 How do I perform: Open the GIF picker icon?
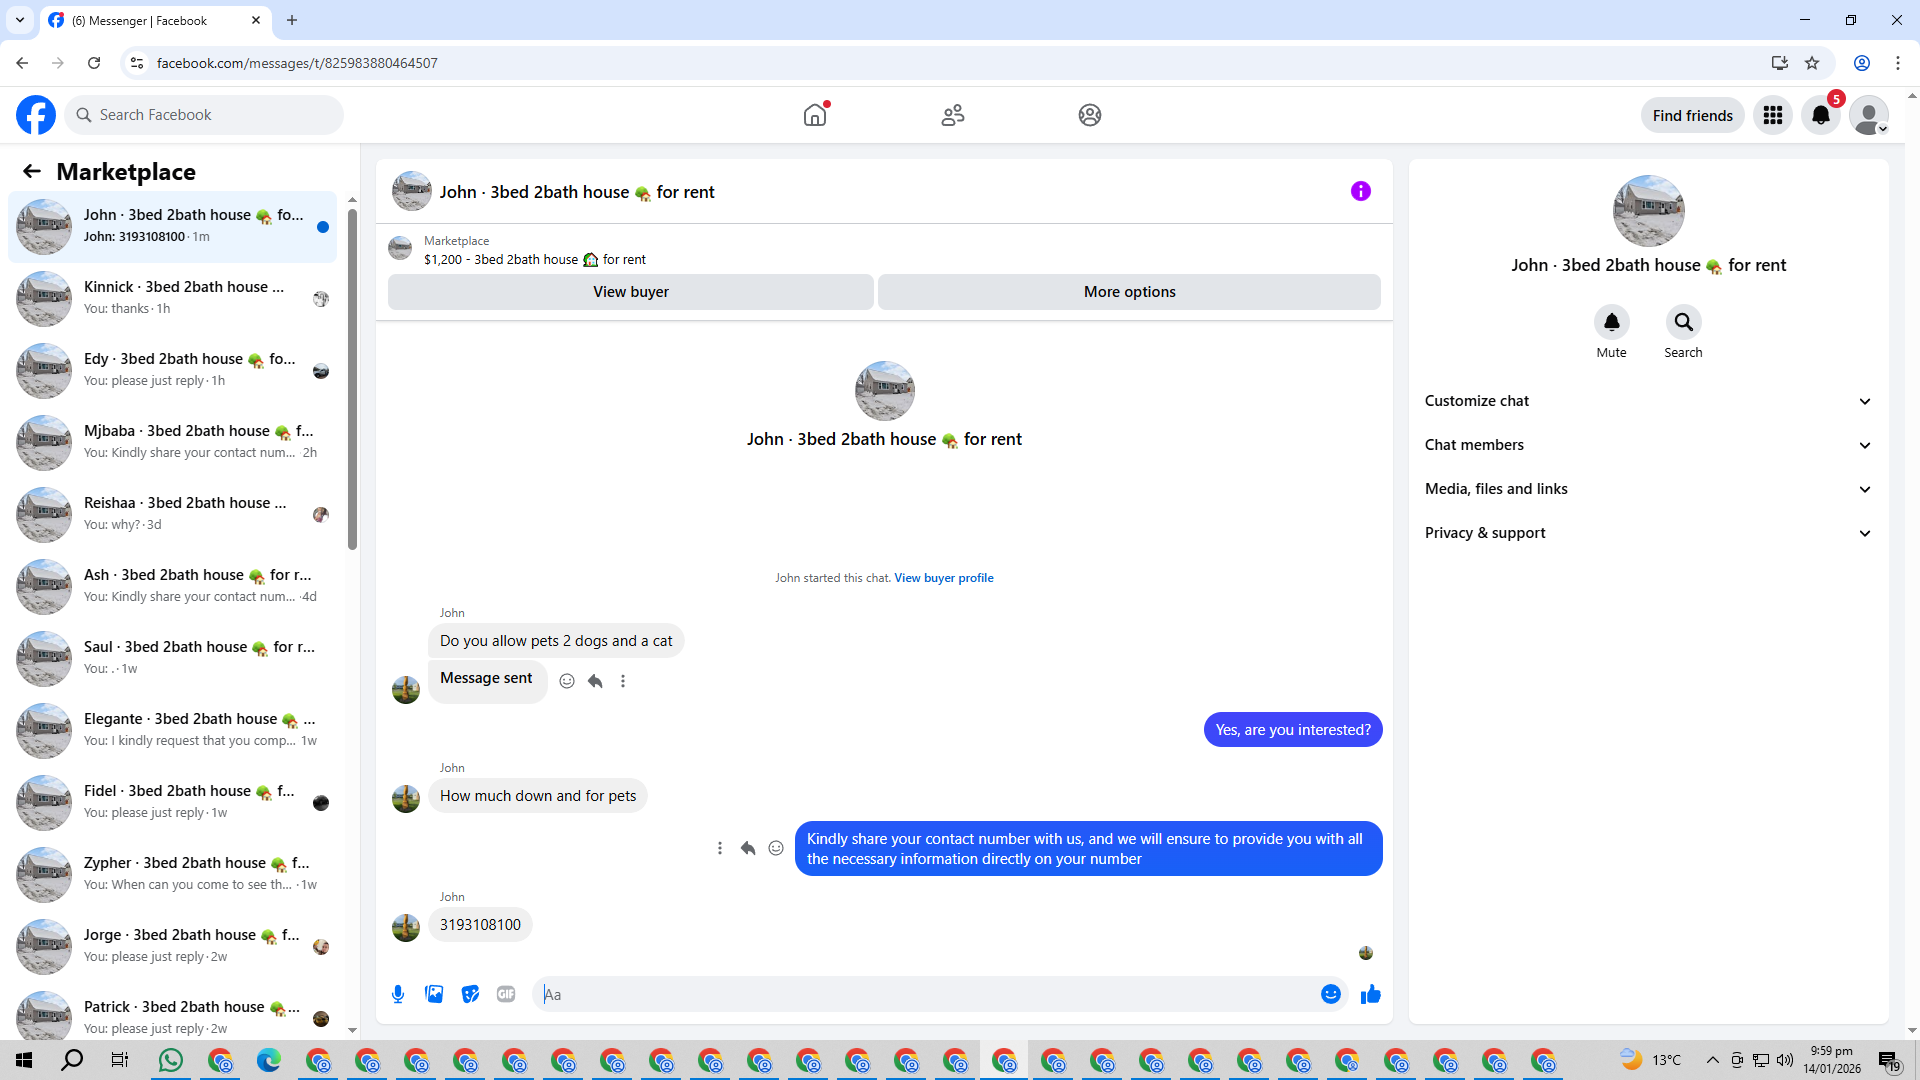pyautogui.click(x=506, y=994)
